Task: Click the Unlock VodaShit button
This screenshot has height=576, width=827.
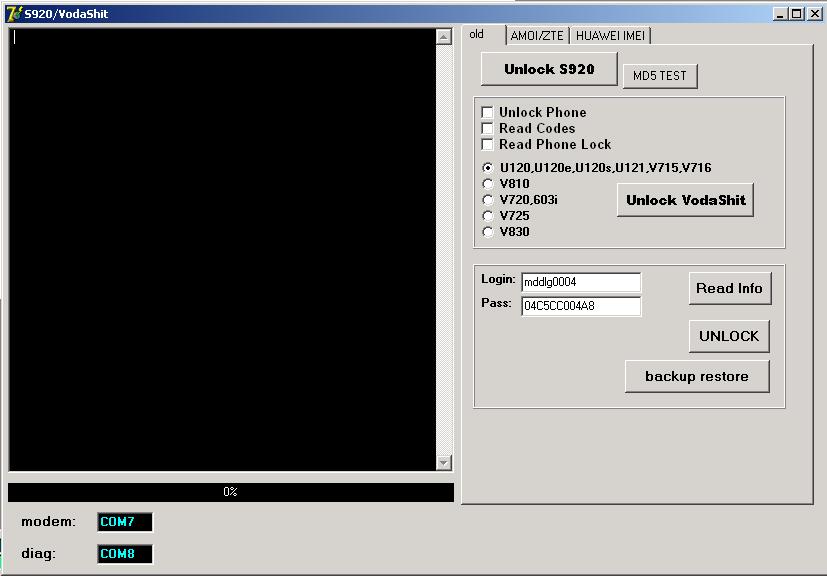Action: coord(686,200)
